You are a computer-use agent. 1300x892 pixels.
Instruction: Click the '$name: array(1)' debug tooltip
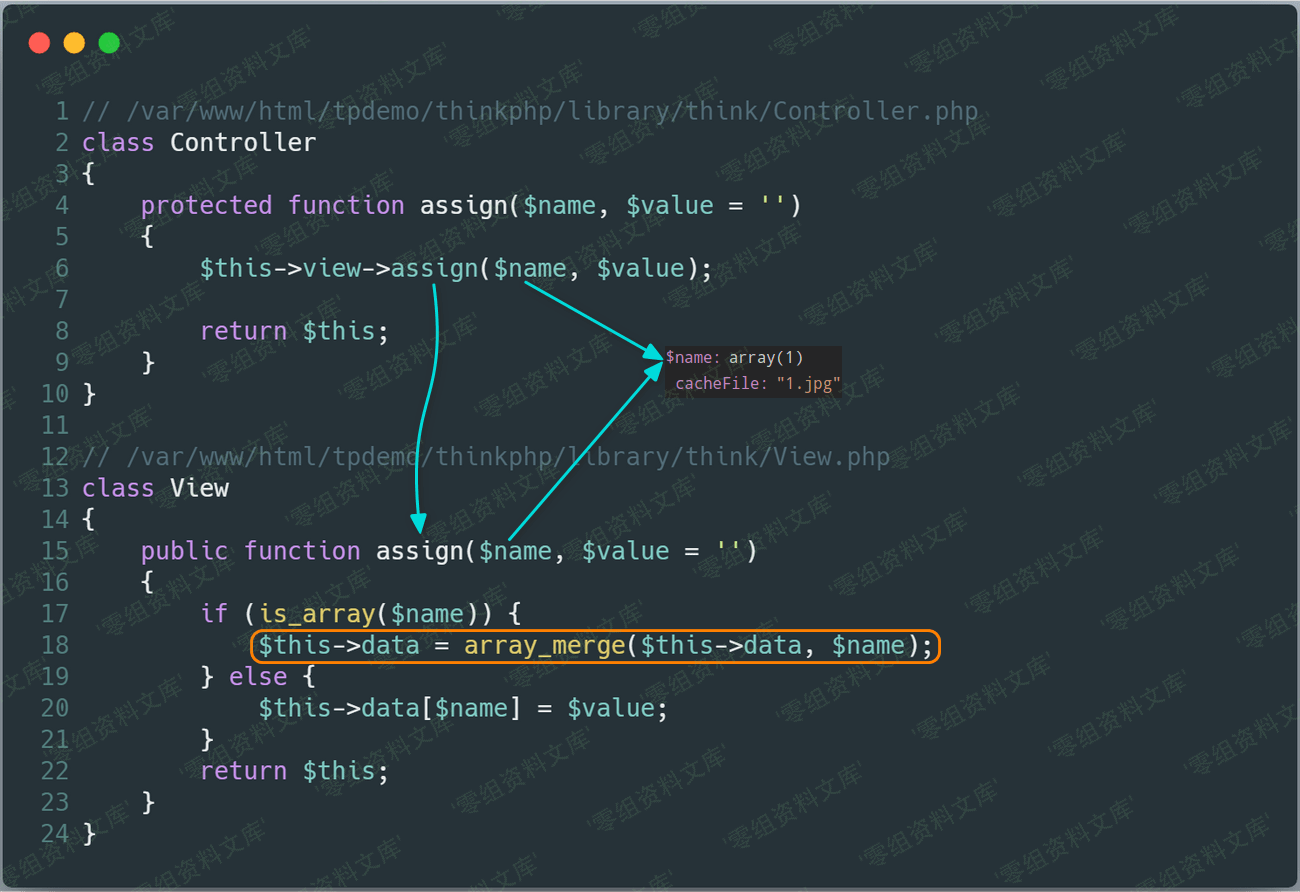click(735, 358)
